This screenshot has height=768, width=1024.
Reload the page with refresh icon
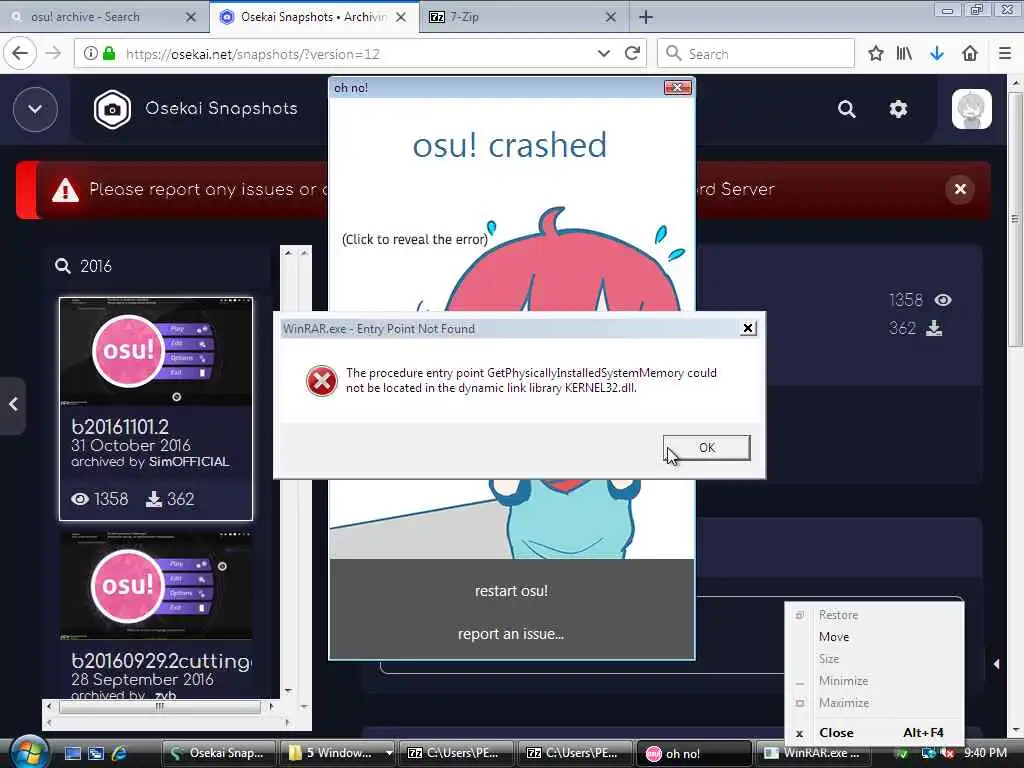pyautogui.click(x=632, y=54)
